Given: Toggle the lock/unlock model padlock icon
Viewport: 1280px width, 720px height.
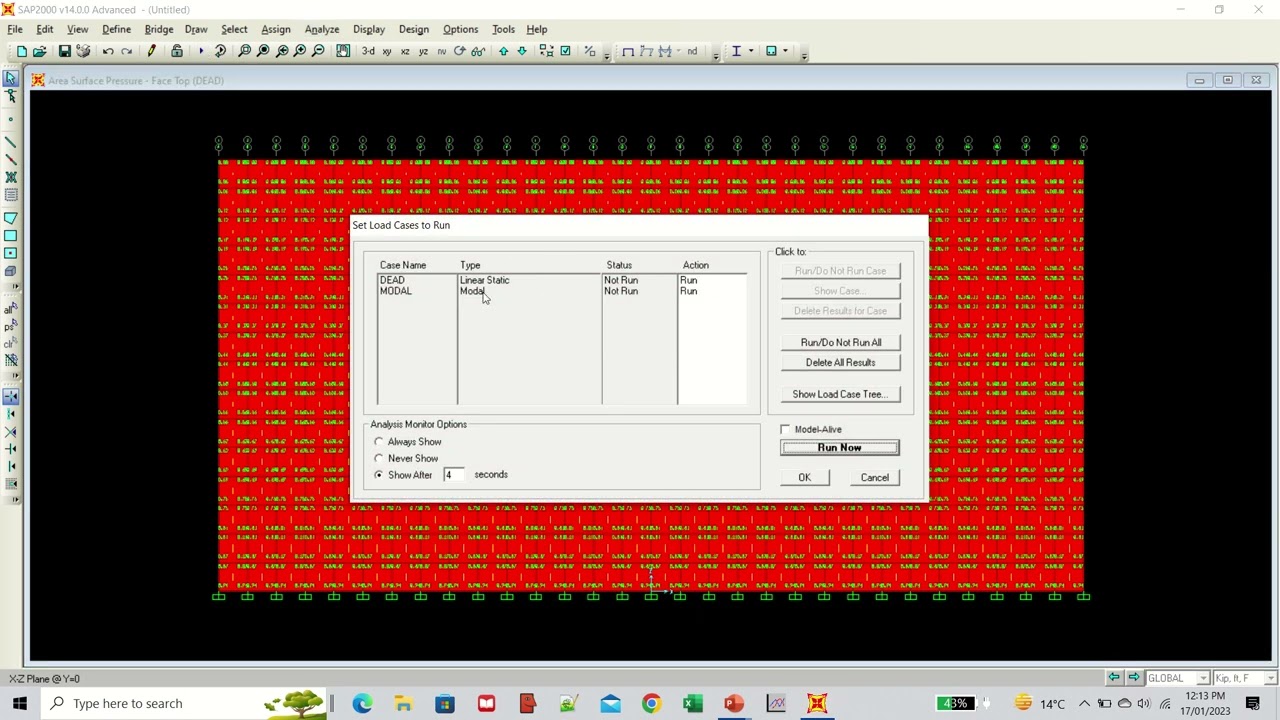Looking at the screenshot, I should tap(177, 51).
